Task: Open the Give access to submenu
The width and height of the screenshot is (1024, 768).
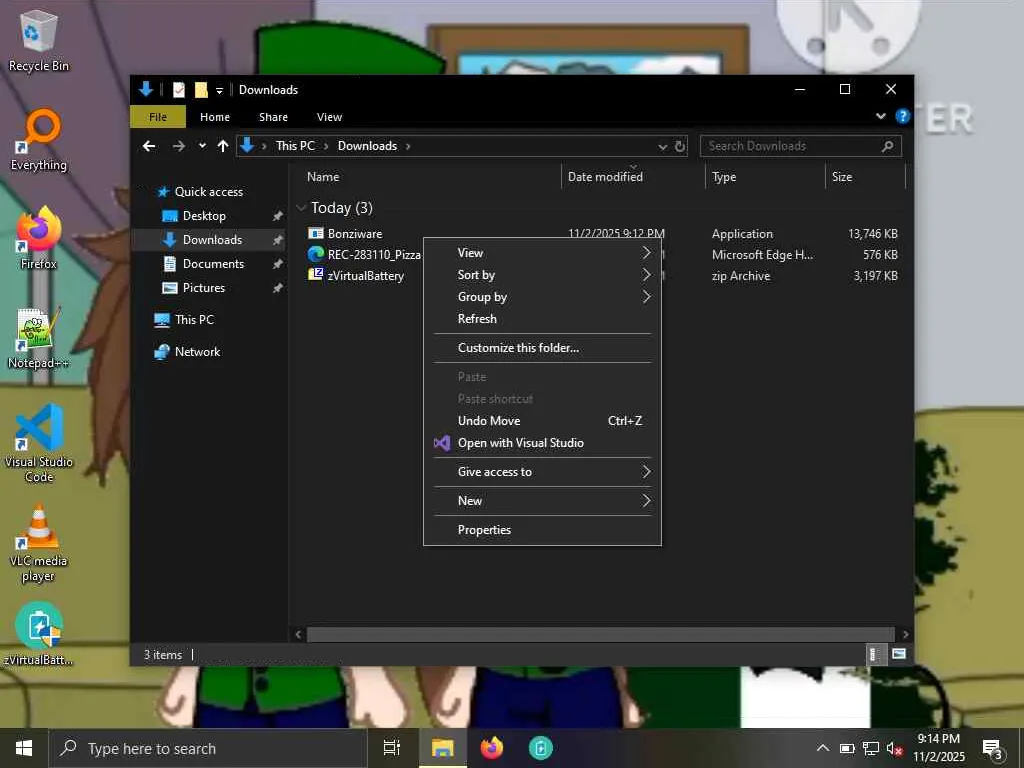Action: (x=542, y=472)
